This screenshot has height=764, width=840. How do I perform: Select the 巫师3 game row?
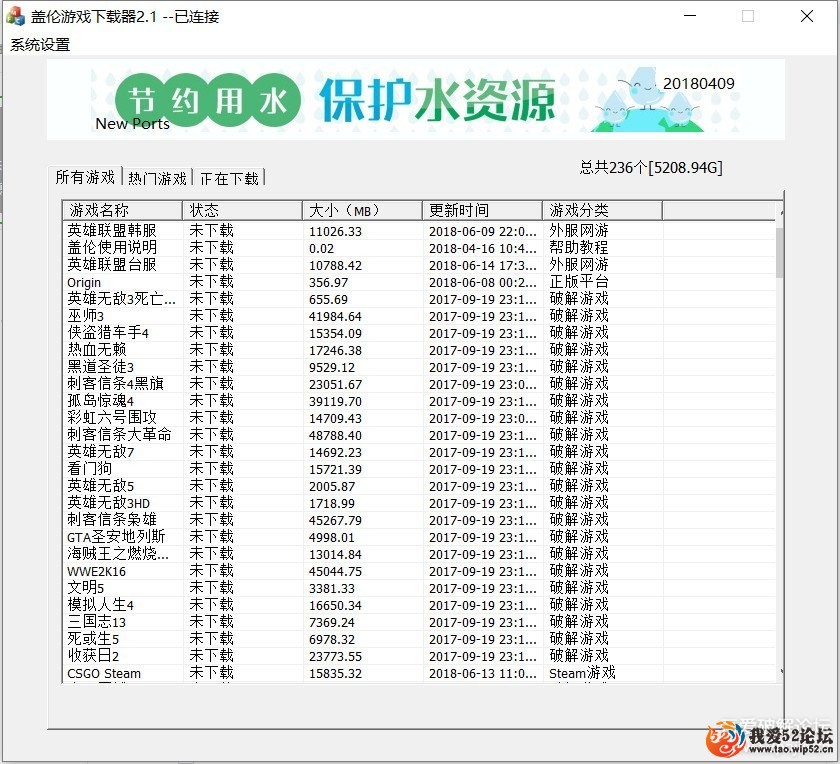[x=419, y=316]
